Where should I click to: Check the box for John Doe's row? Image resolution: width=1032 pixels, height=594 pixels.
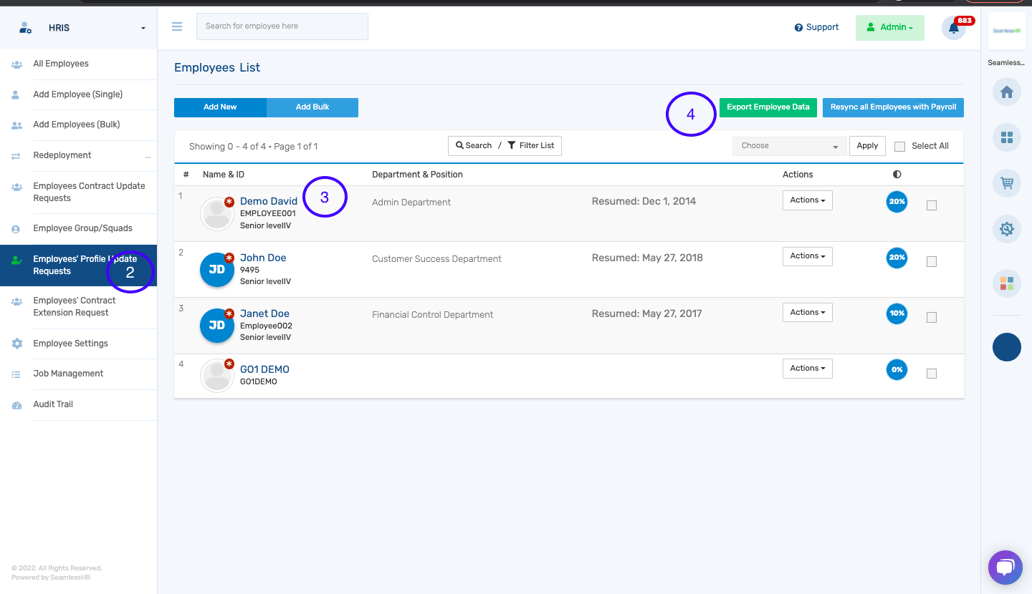click(x=931, y=262)
